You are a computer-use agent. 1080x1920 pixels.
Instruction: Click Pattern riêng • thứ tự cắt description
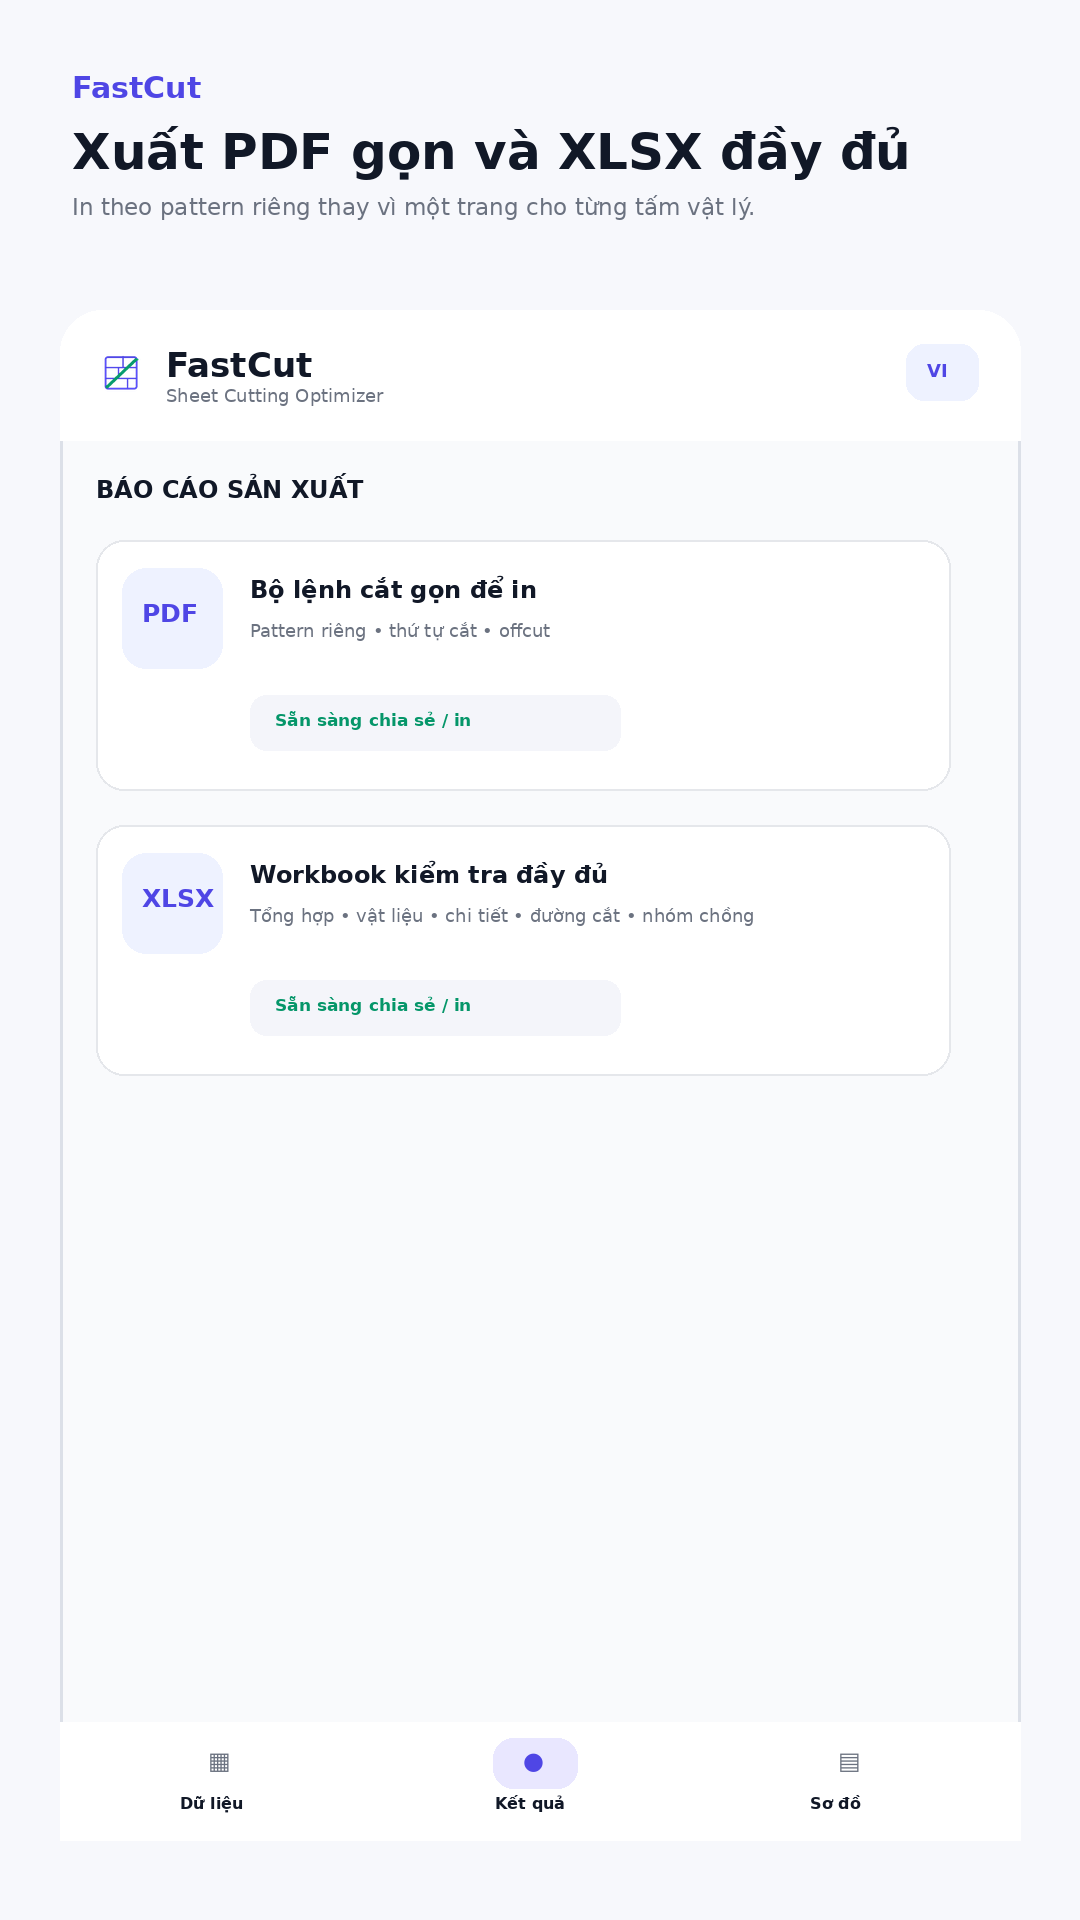400,631
